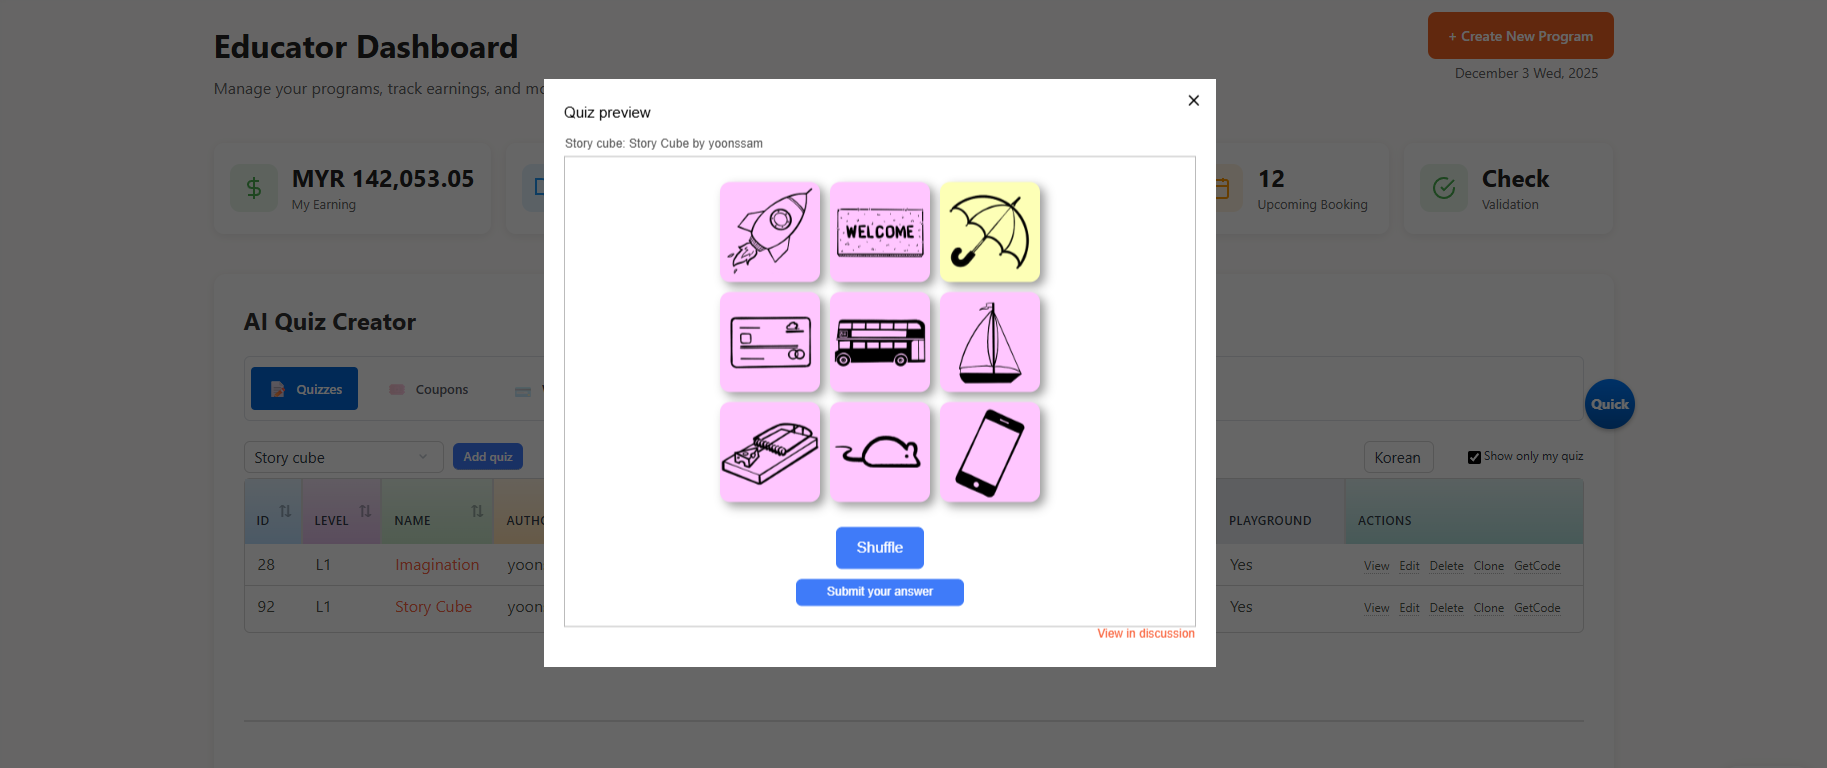Pick the yellow umbrella cube tile
This screenshot has height=768, width=1827.
pos(990,232)
